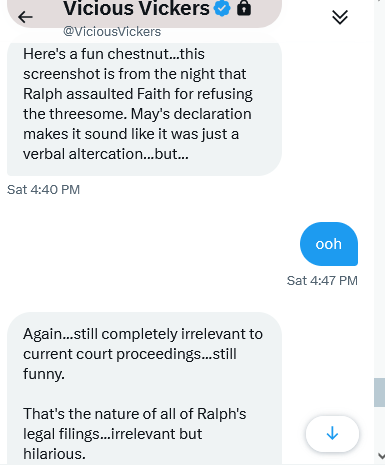Click the Sat 4:47 PM timestamp
385x468 pixels.
[x=322, y=281]
